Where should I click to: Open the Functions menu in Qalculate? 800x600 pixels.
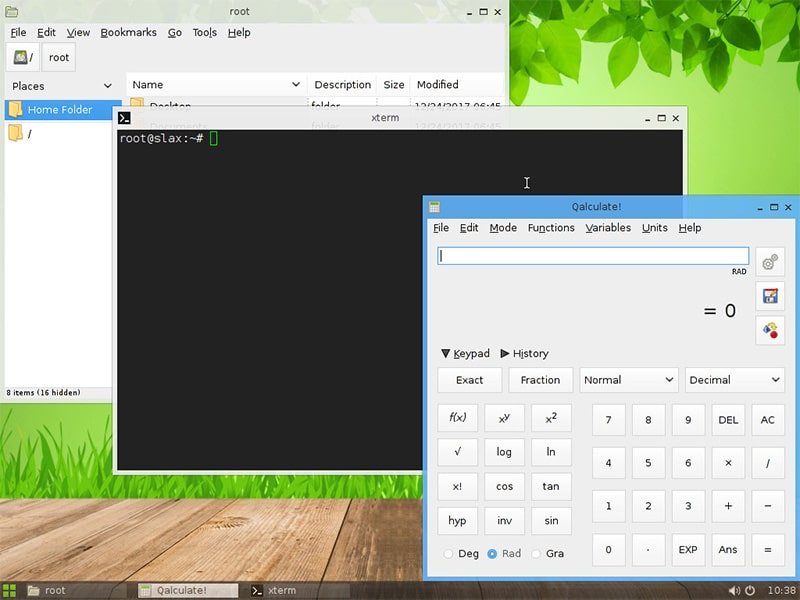[551, 228]
